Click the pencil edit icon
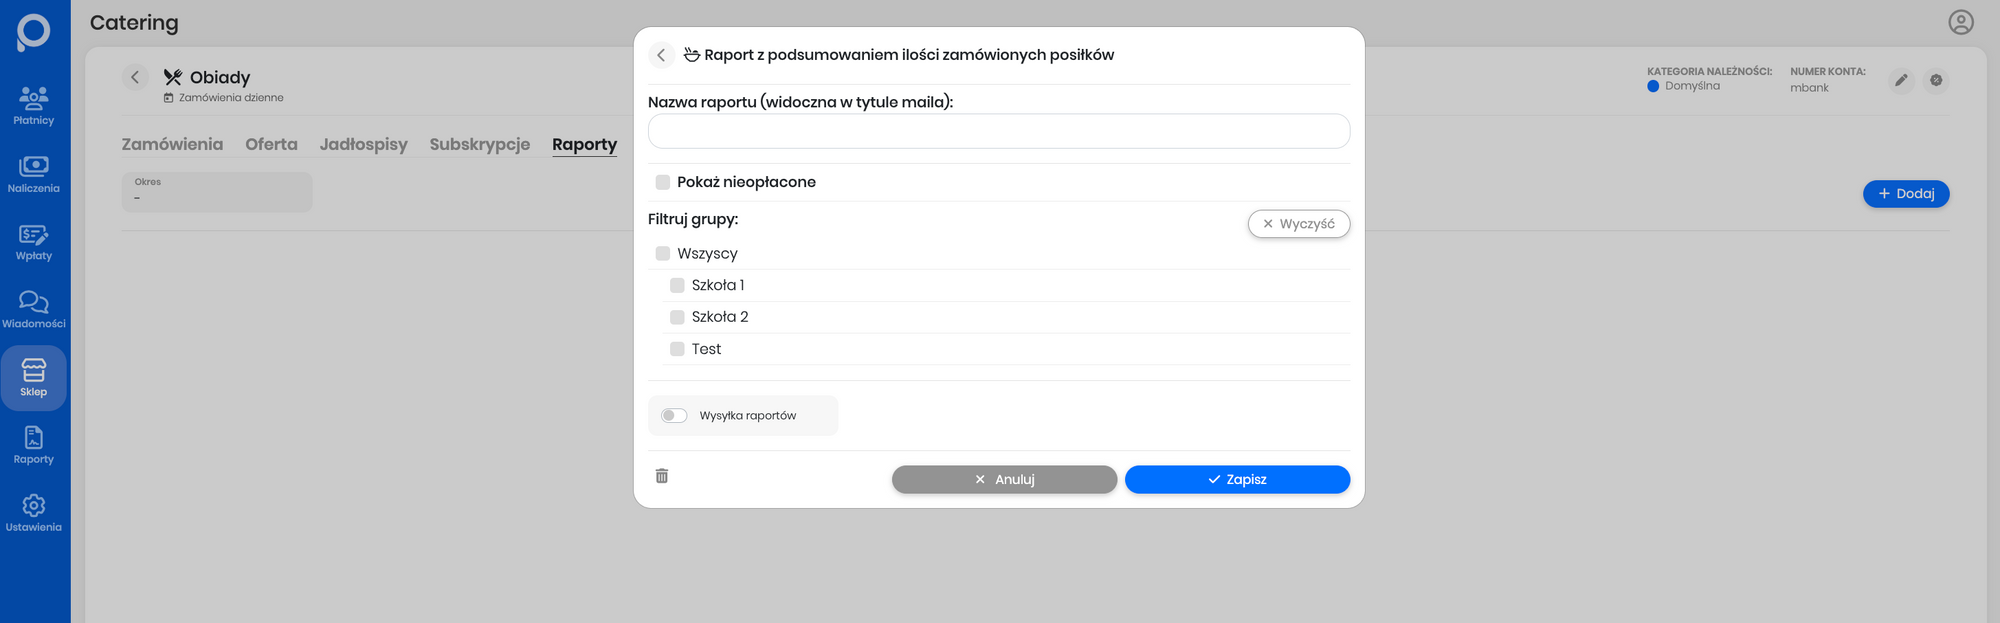The height and width of the screenshot is (623, 2000). coord(1901,80)
